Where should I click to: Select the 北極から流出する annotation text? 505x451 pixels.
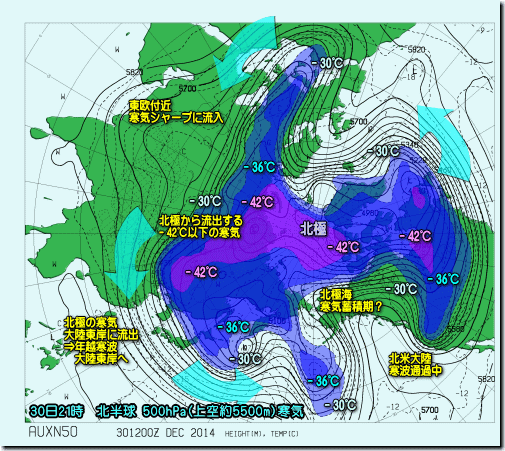[x=201, y=220]
